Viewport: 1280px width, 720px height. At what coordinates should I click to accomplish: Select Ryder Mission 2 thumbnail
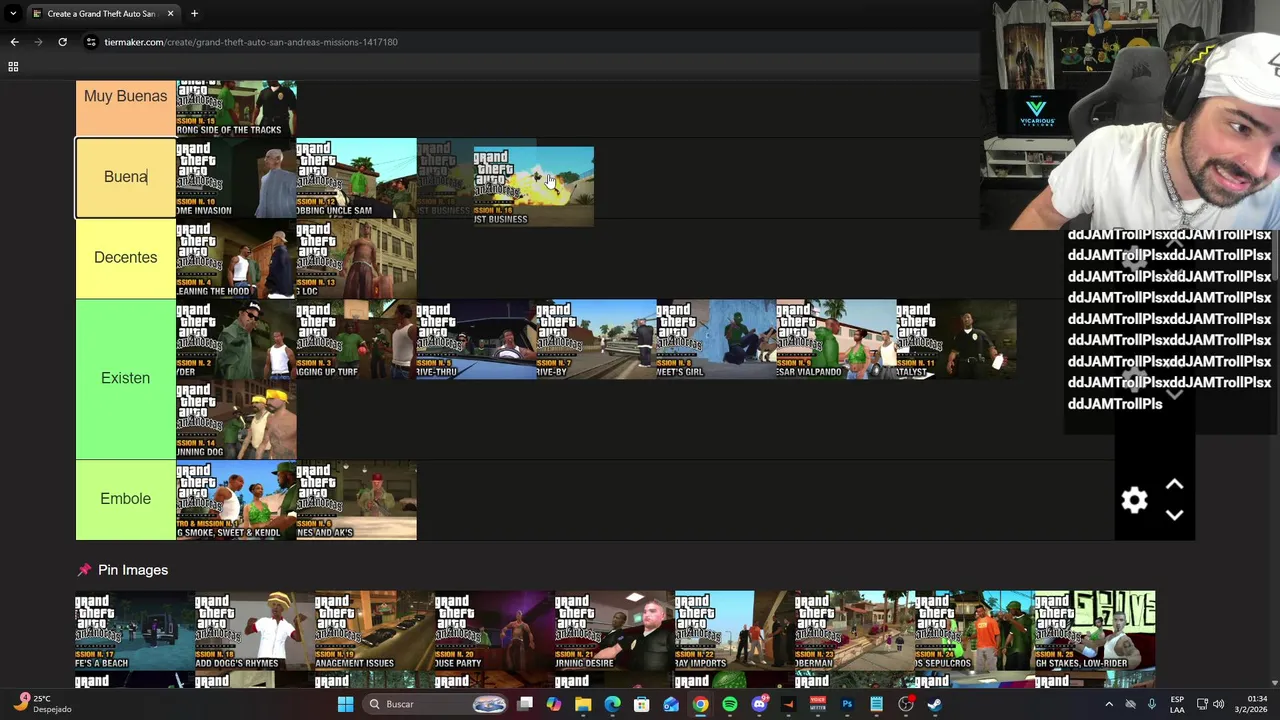[236, 339]
